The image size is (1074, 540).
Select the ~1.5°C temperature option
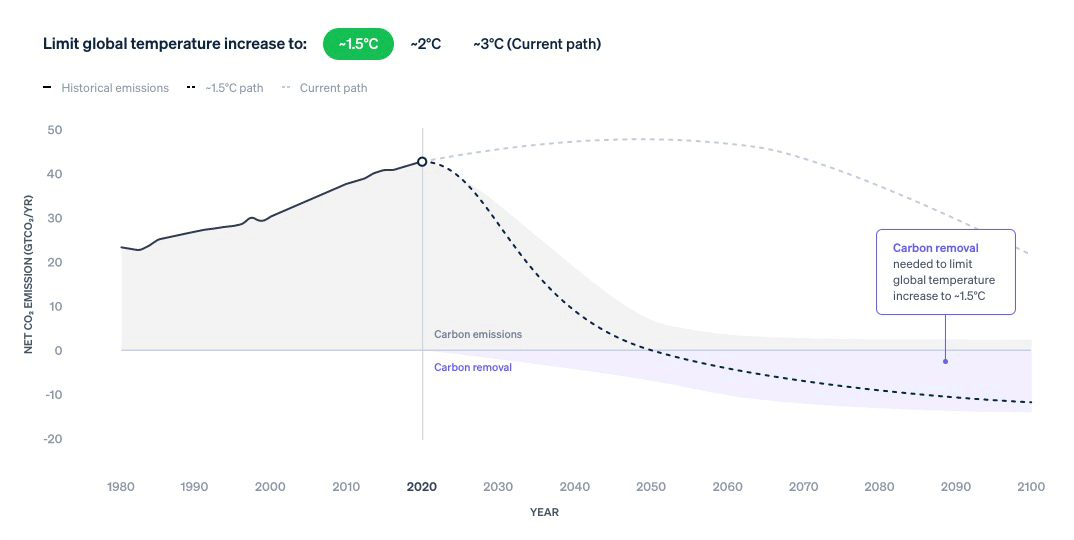pos(358,44)
